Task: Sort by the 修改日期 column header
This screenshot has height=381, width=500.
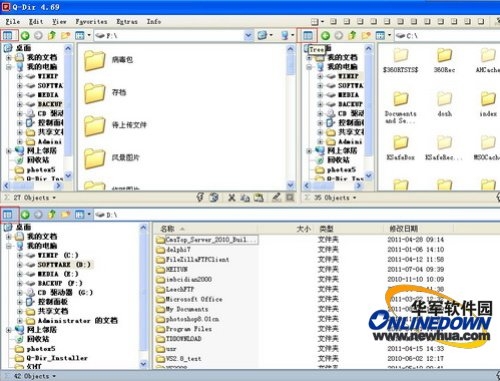Action: 404,229
